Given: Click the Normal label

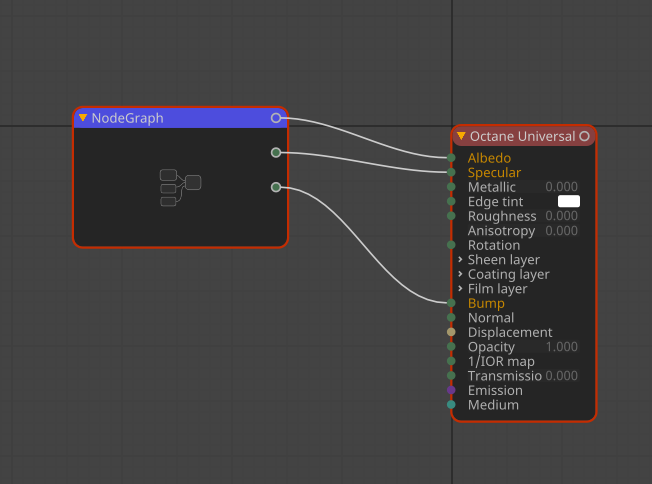Looking at the screenshot, I should tap(491, 318).
